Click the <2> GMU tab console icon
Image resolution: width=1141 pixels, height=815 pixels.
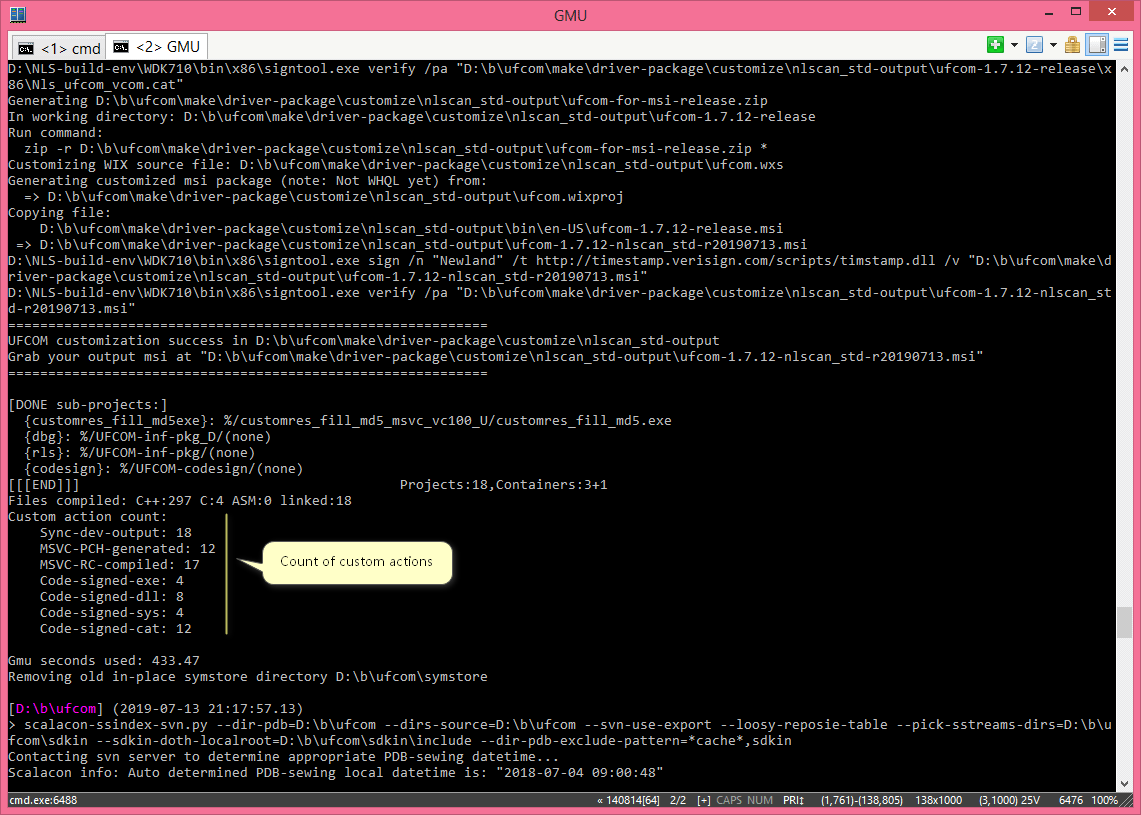121,47
